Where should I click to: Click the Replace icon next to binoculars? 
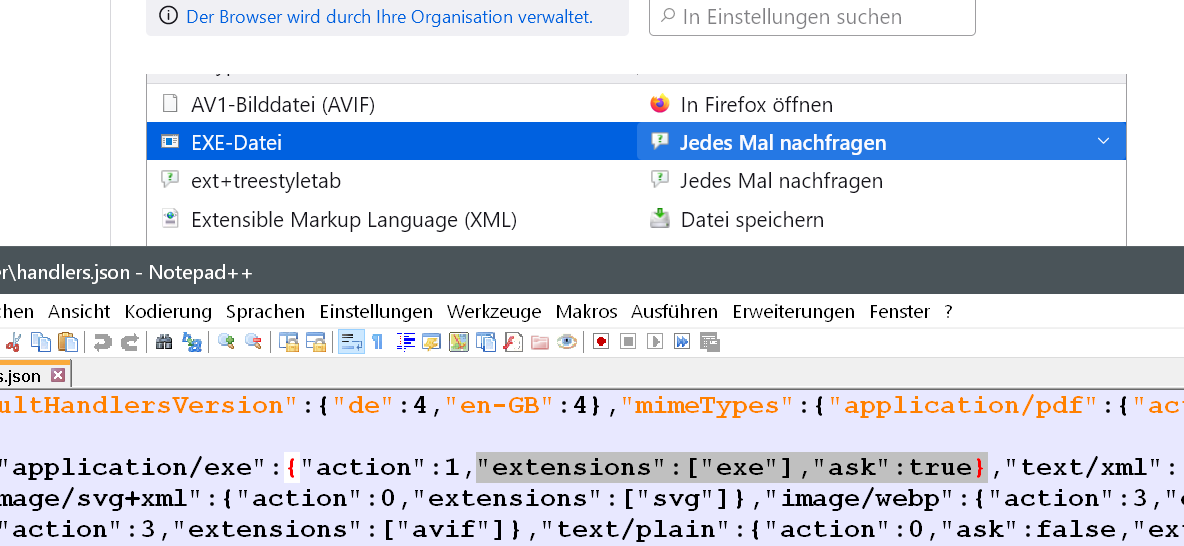click(191, 342)
